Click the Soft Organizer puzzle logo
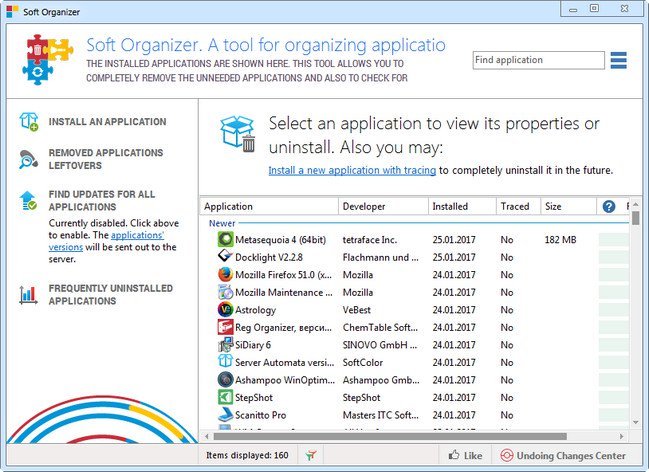Image resolution: width=649 pixels, height=472 pixels. click(x=48, y=59)
